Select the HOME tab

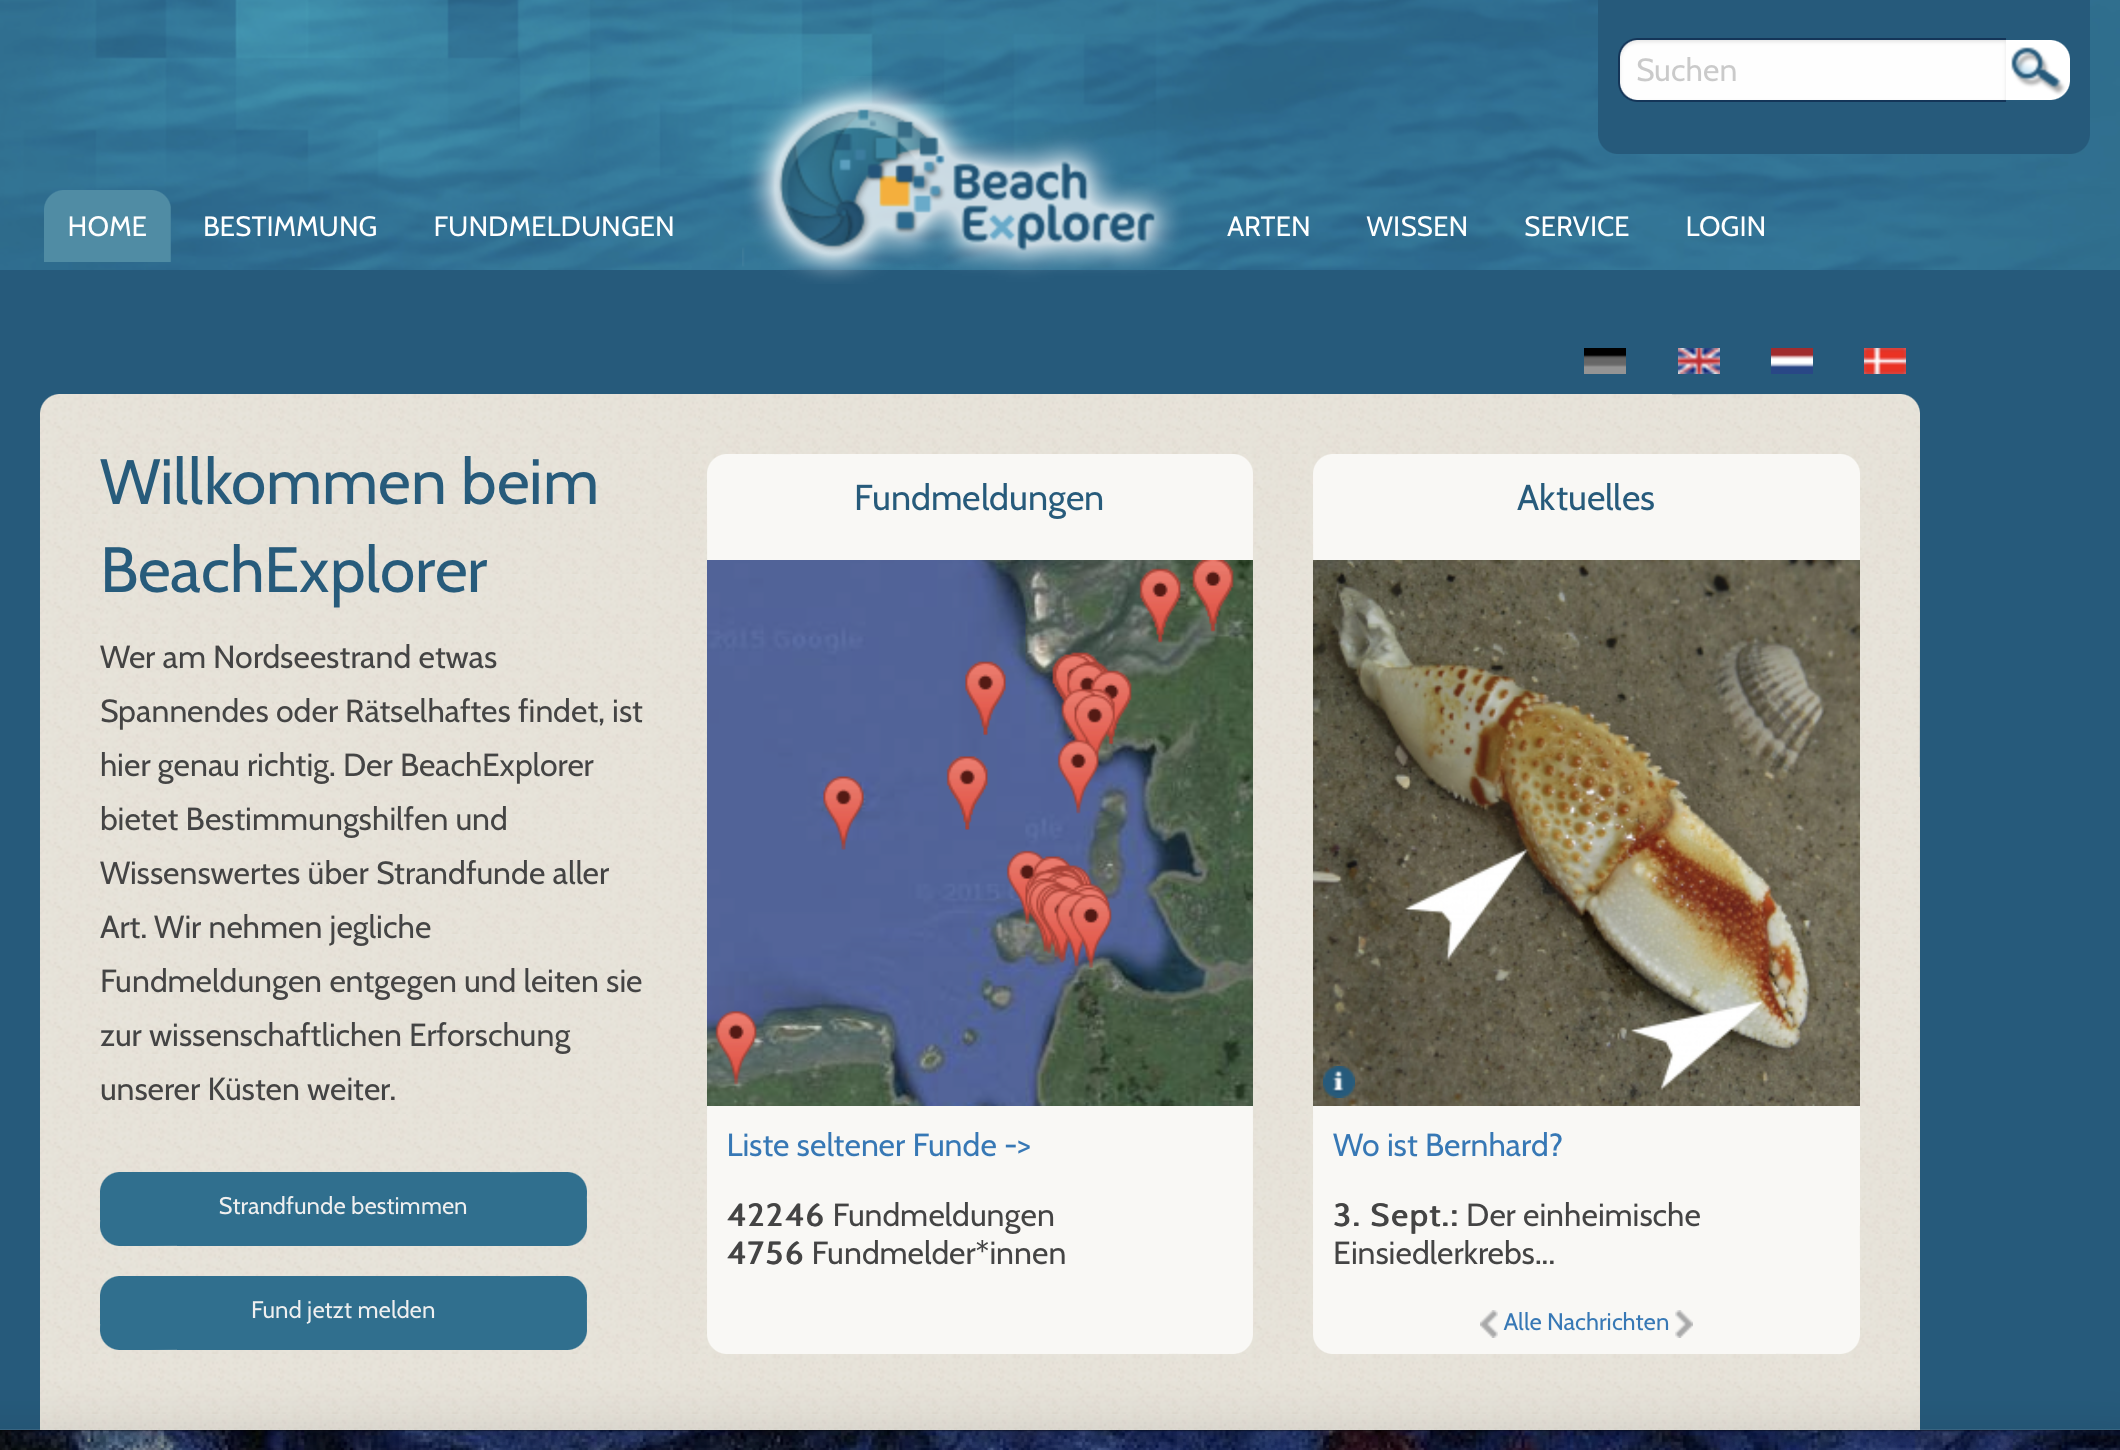[x=107, y=227]
